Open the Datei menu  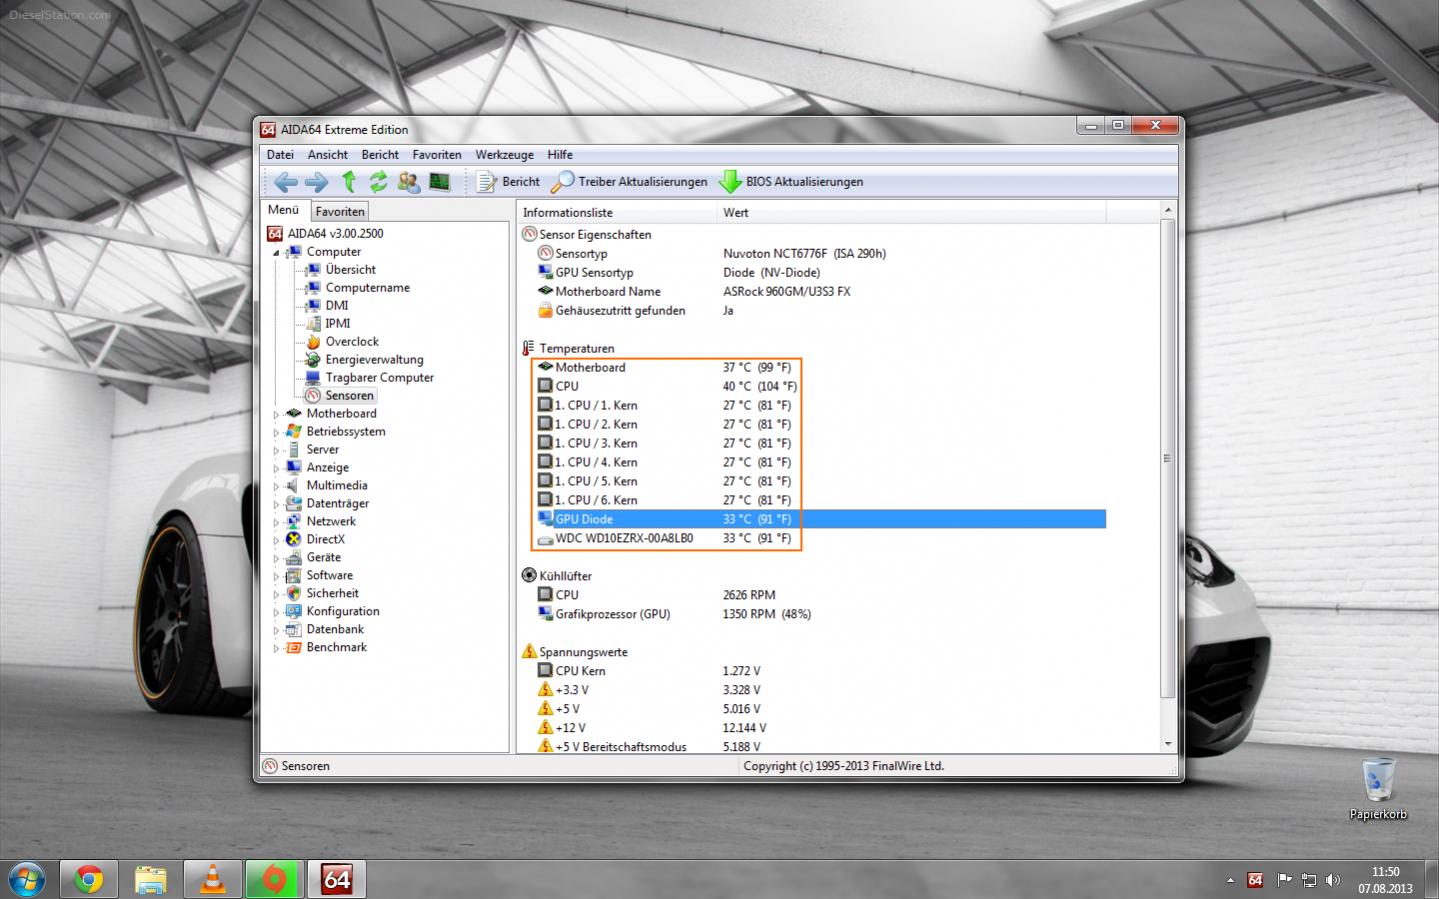click(x=280, y=155)
